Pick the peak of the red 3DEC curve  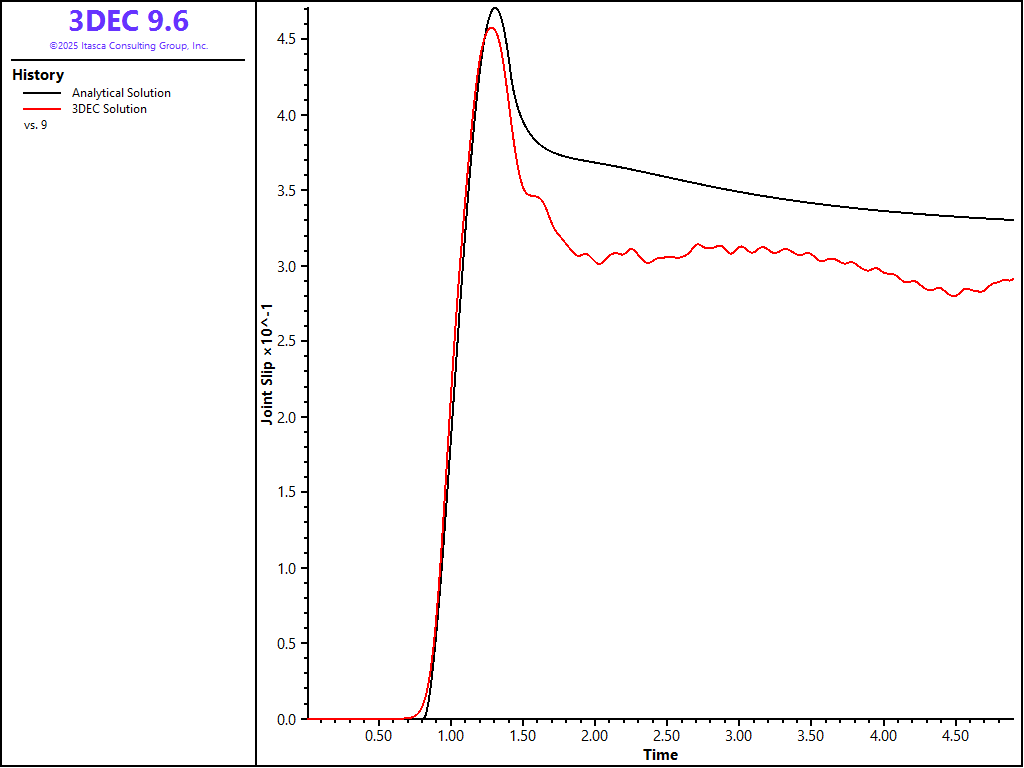pos(491,28)
